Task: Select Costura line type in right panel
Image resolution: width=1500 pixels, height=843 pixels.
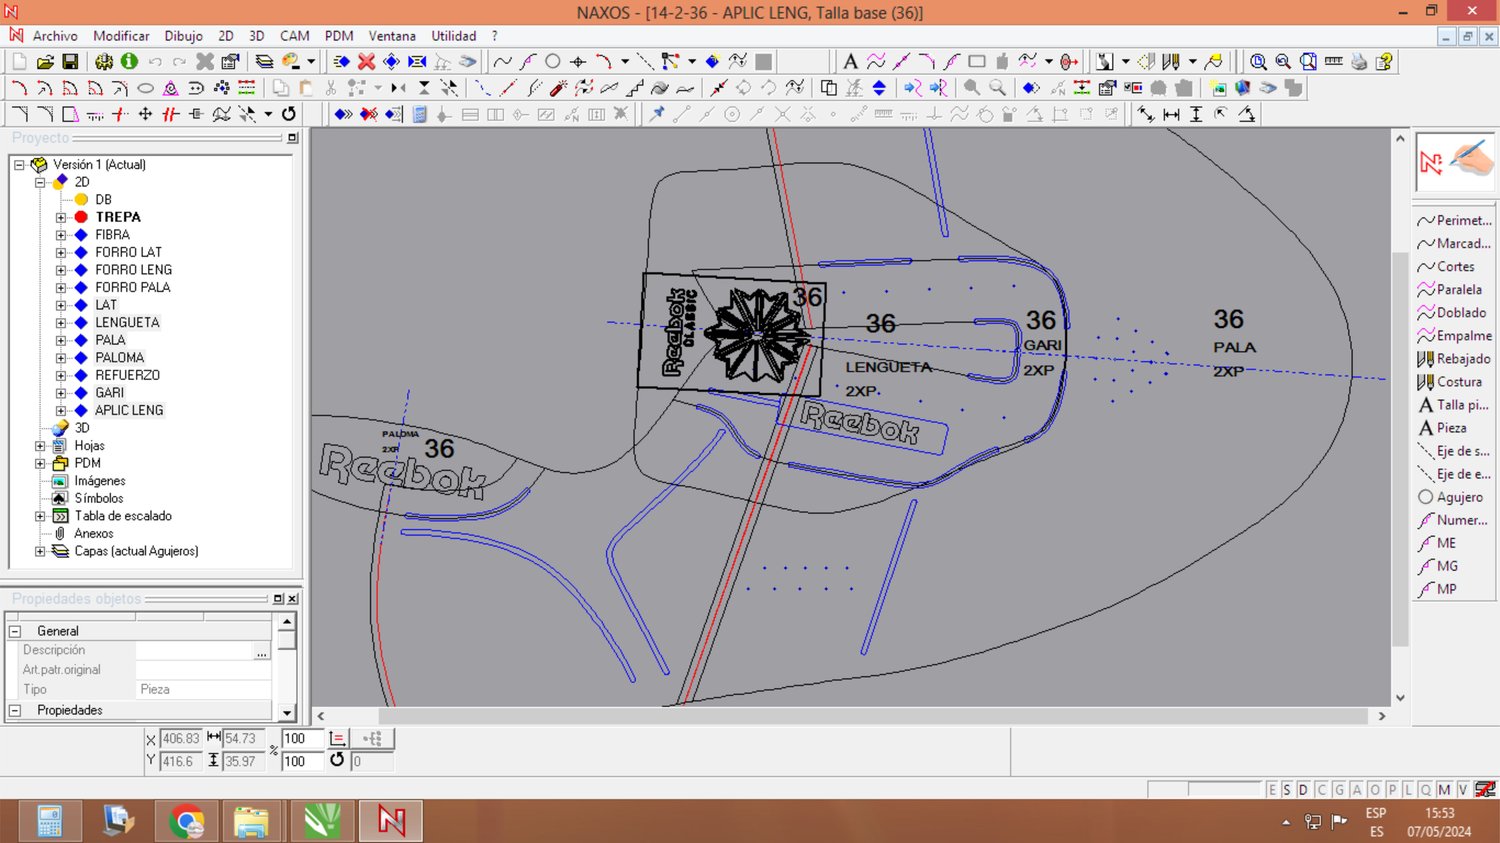Action: point(1449,382)
